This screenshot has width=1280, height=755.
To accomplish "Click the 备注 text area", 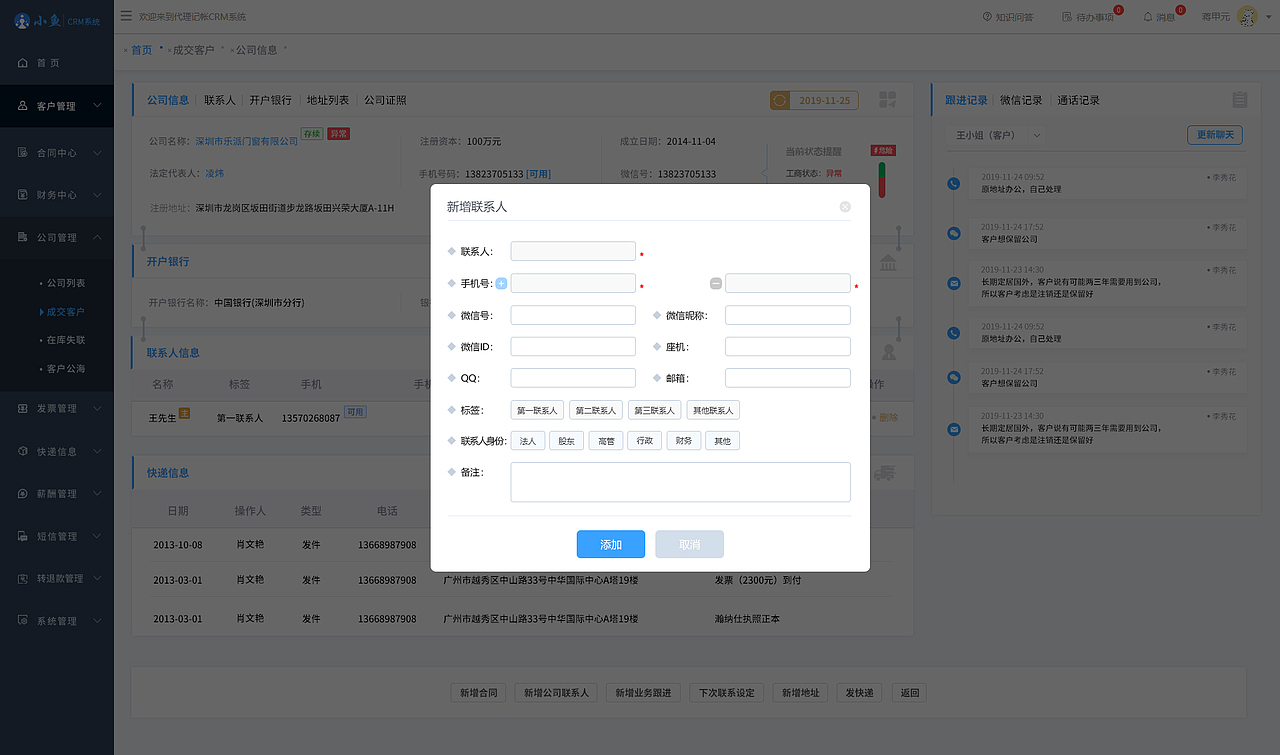I will pyautogui.click(x=681, y=482).
